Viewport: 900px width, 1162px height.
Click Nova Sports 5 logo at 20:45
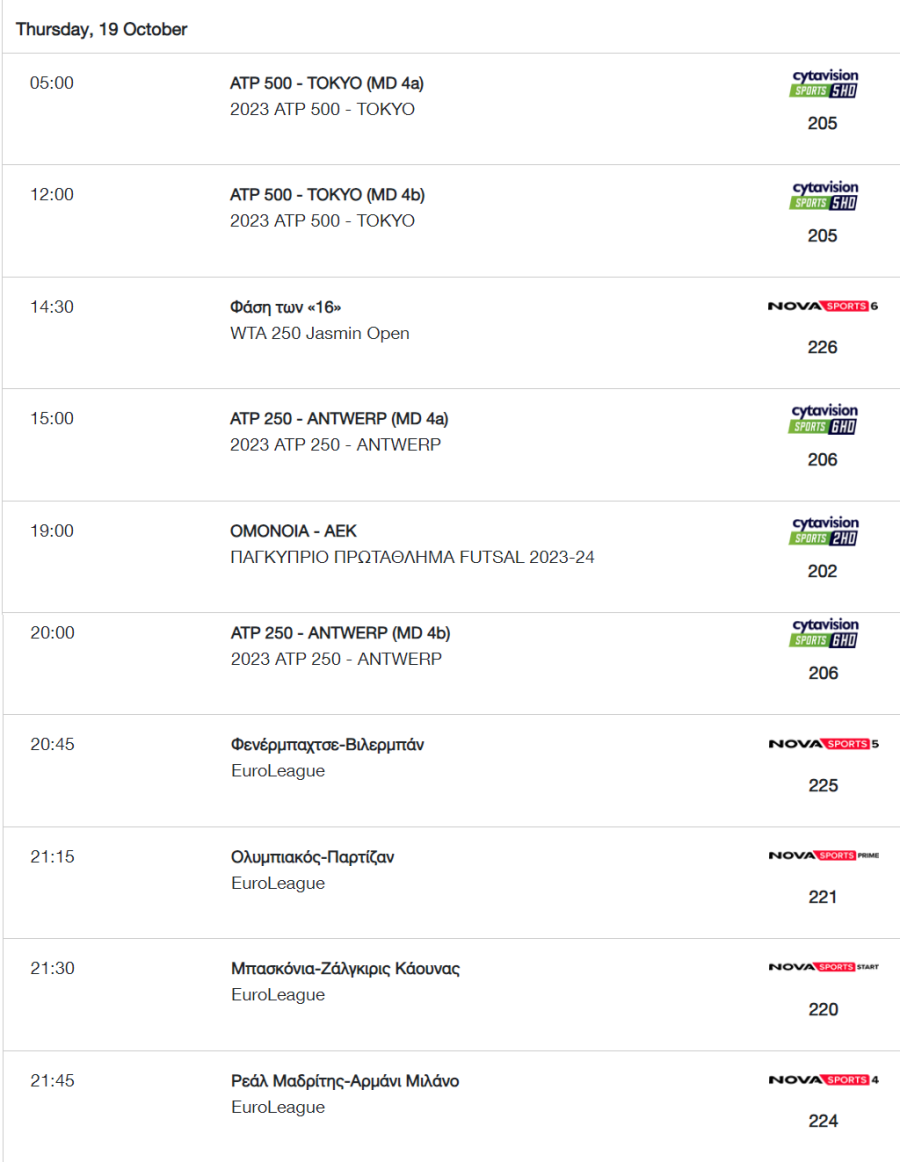coord(824,743)
